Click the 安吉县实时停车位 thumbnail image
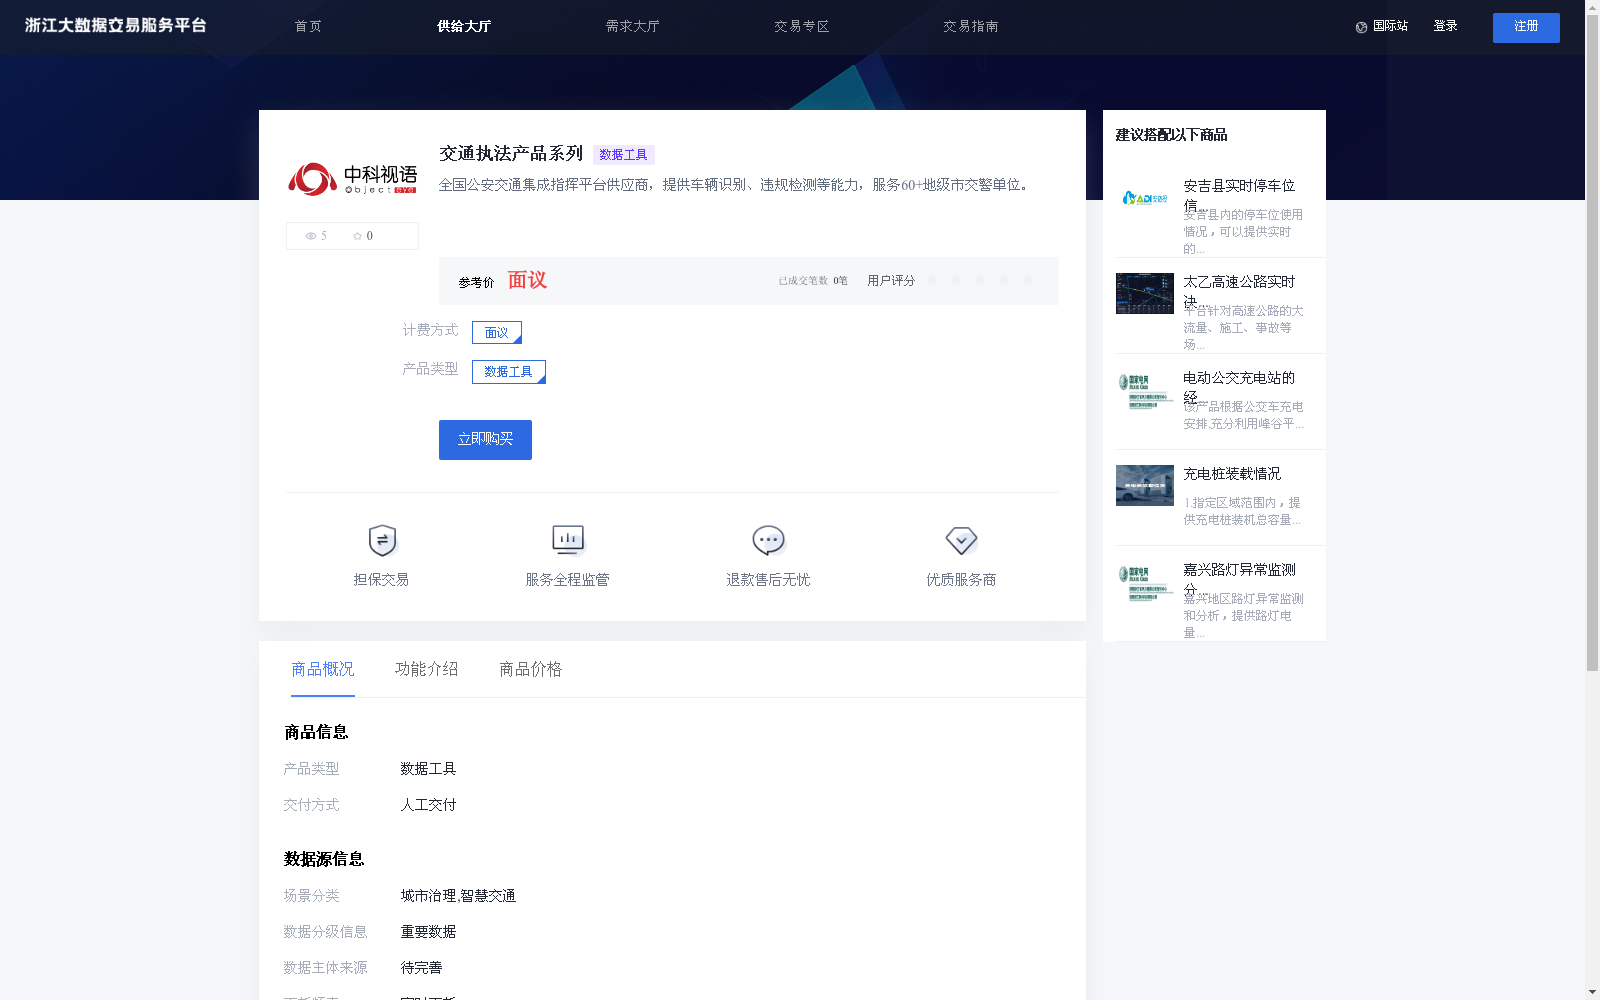The image size is (1600, 1000). (x=1145, y=198)
